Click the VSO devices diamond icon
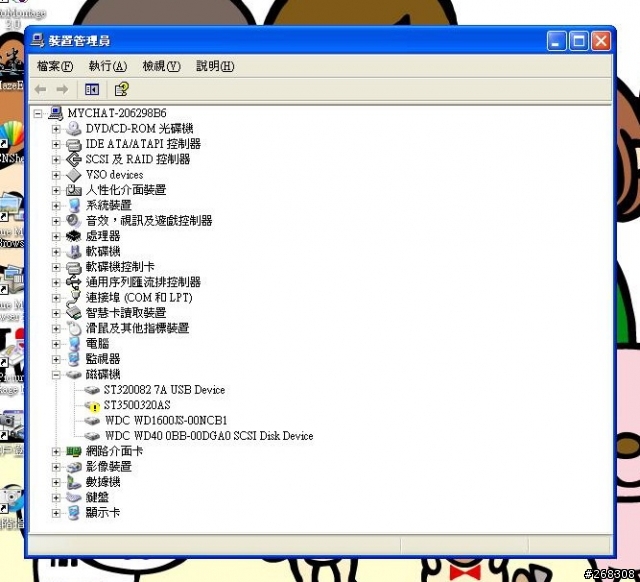Screen dimensions: 640x582 click(x=74, y=175)
